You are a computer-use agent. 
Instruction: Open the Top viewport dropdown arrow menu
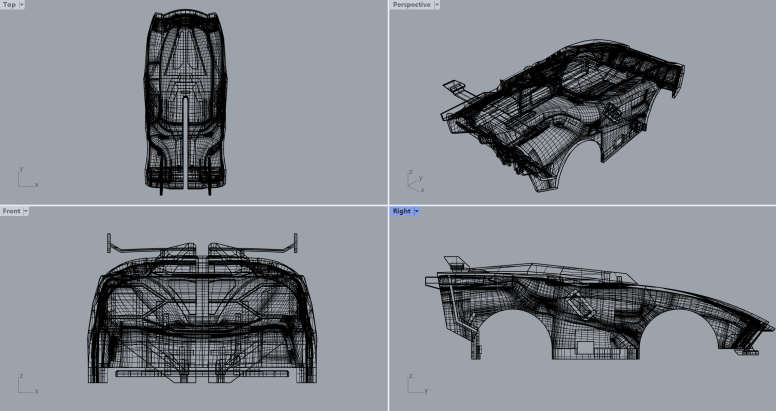tap(22, 5)
